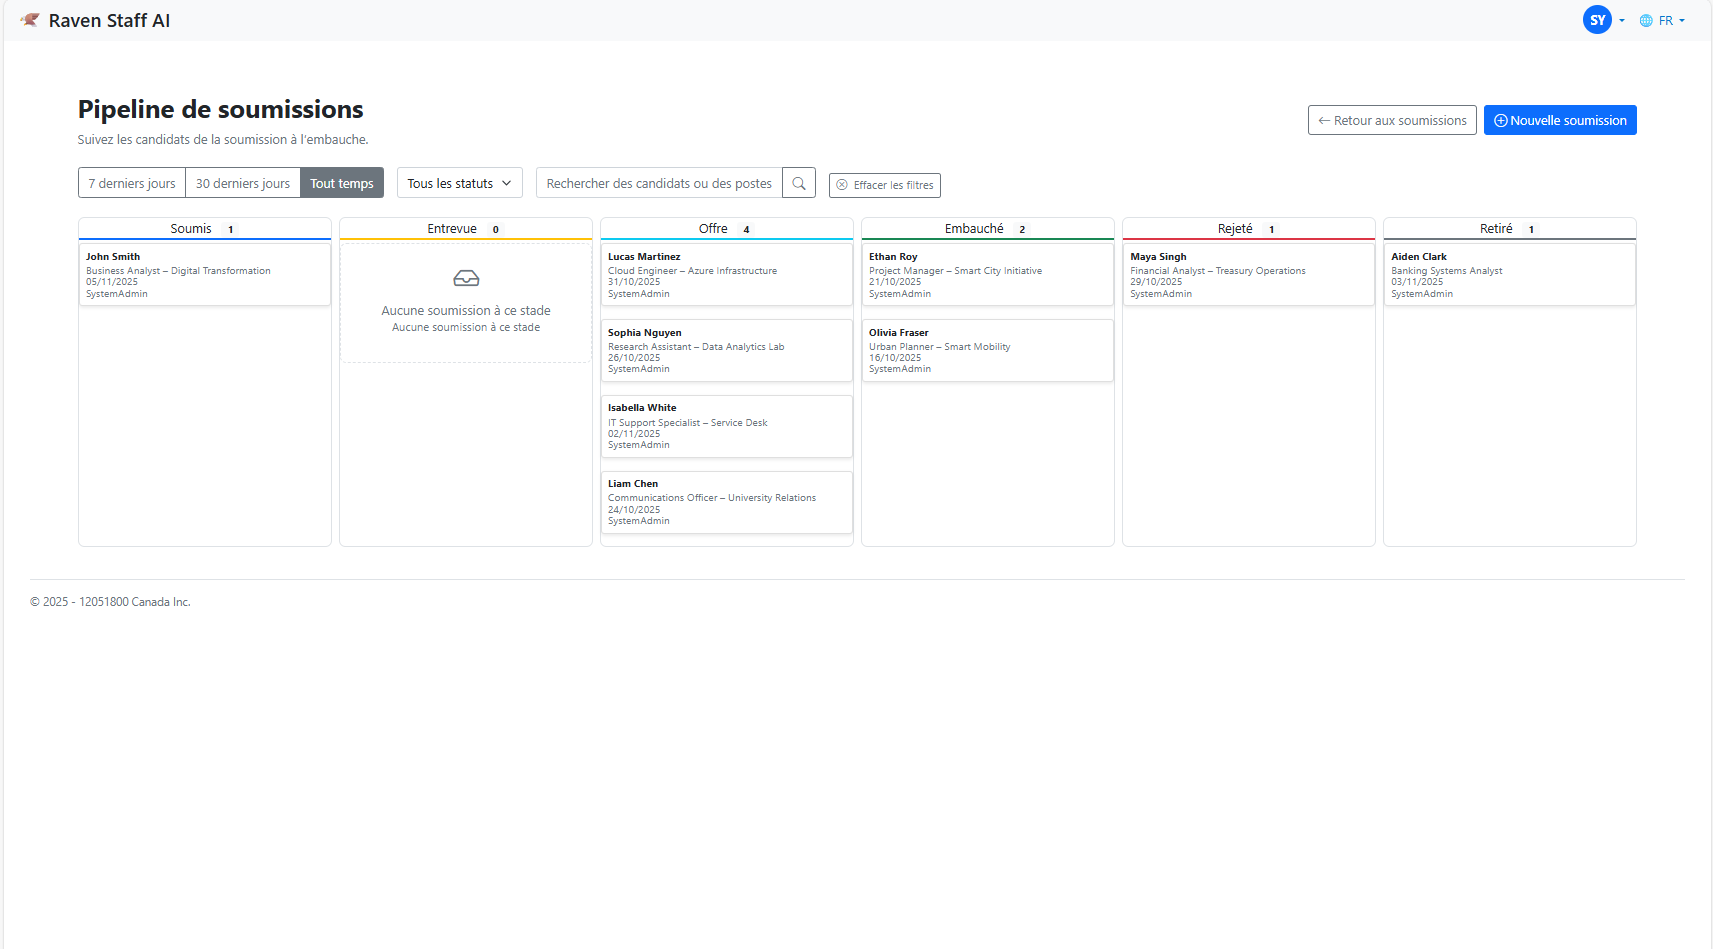Select the 7 derniers jours filter
The width and height of the screenshot is (1713, 949).
(132, 183)
